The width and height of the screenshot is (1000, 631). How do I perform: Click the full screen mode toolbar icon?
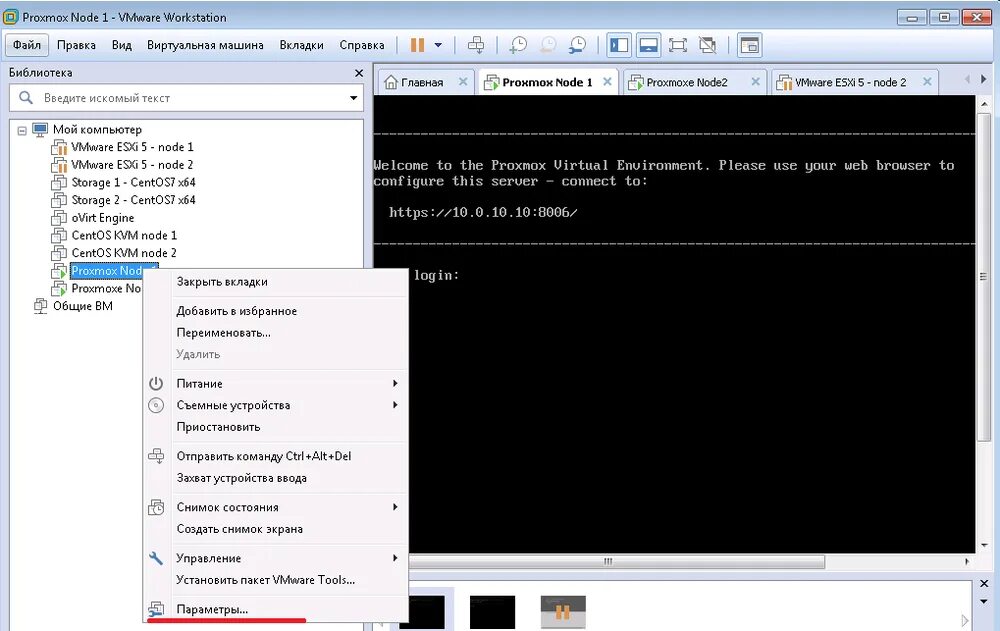click(677, 45)
